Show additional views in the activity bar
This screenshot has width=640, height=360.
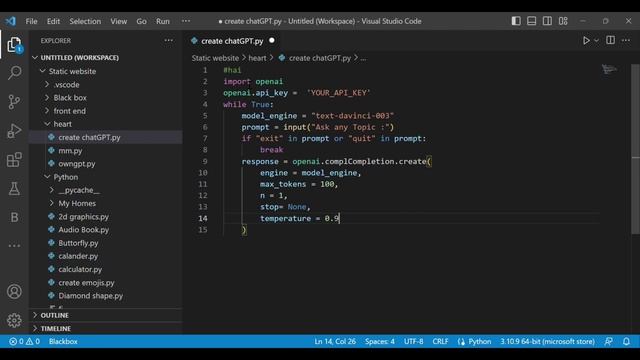[x=14, y=246]
